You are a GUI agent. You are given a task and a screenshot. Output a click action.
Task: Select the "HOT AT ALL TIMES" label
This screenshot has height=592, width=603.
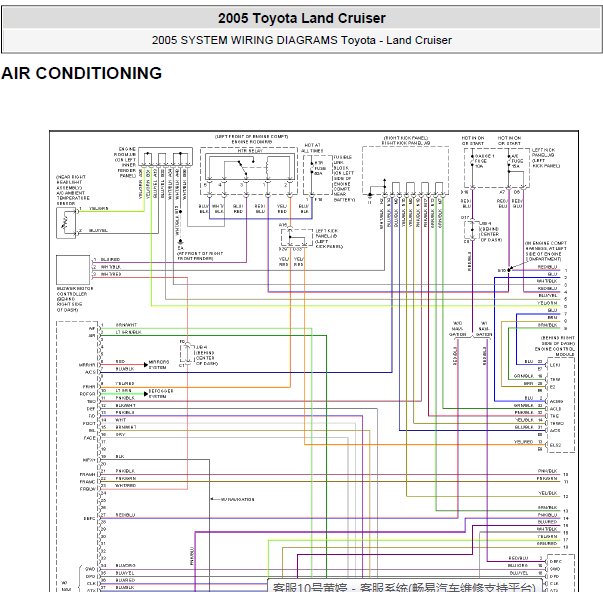pos(312,148)
